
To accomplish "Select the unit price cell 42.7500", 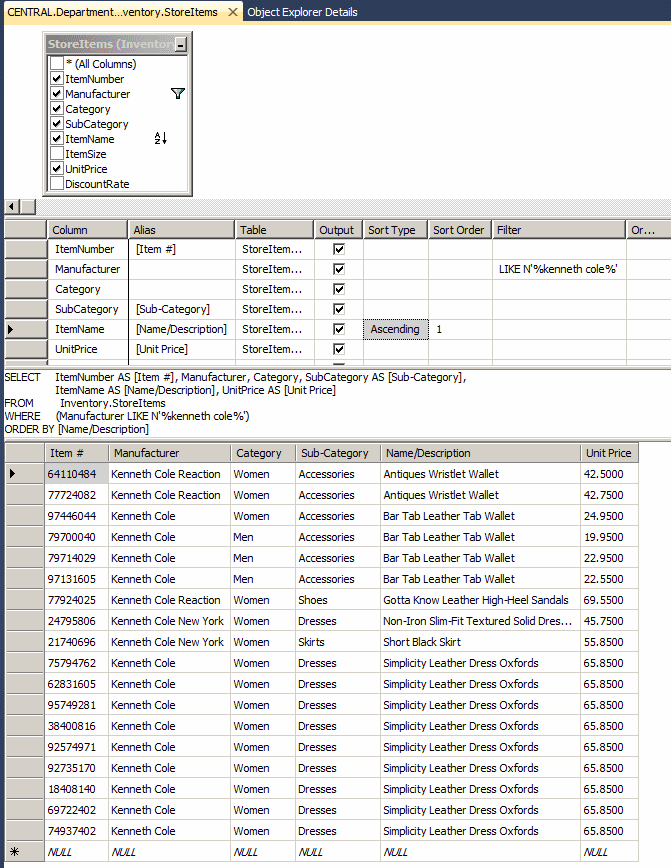I will [609, 494].
